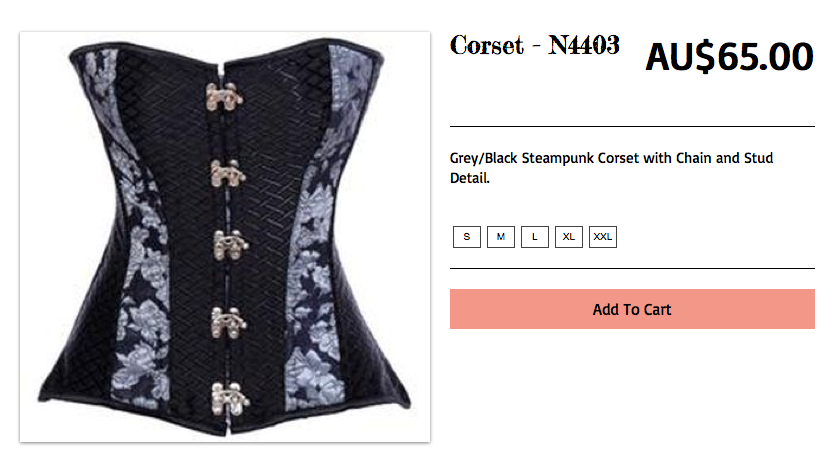Click the fourth metal clasp from top
Screen dimensions: 835x461
(228, 322)
